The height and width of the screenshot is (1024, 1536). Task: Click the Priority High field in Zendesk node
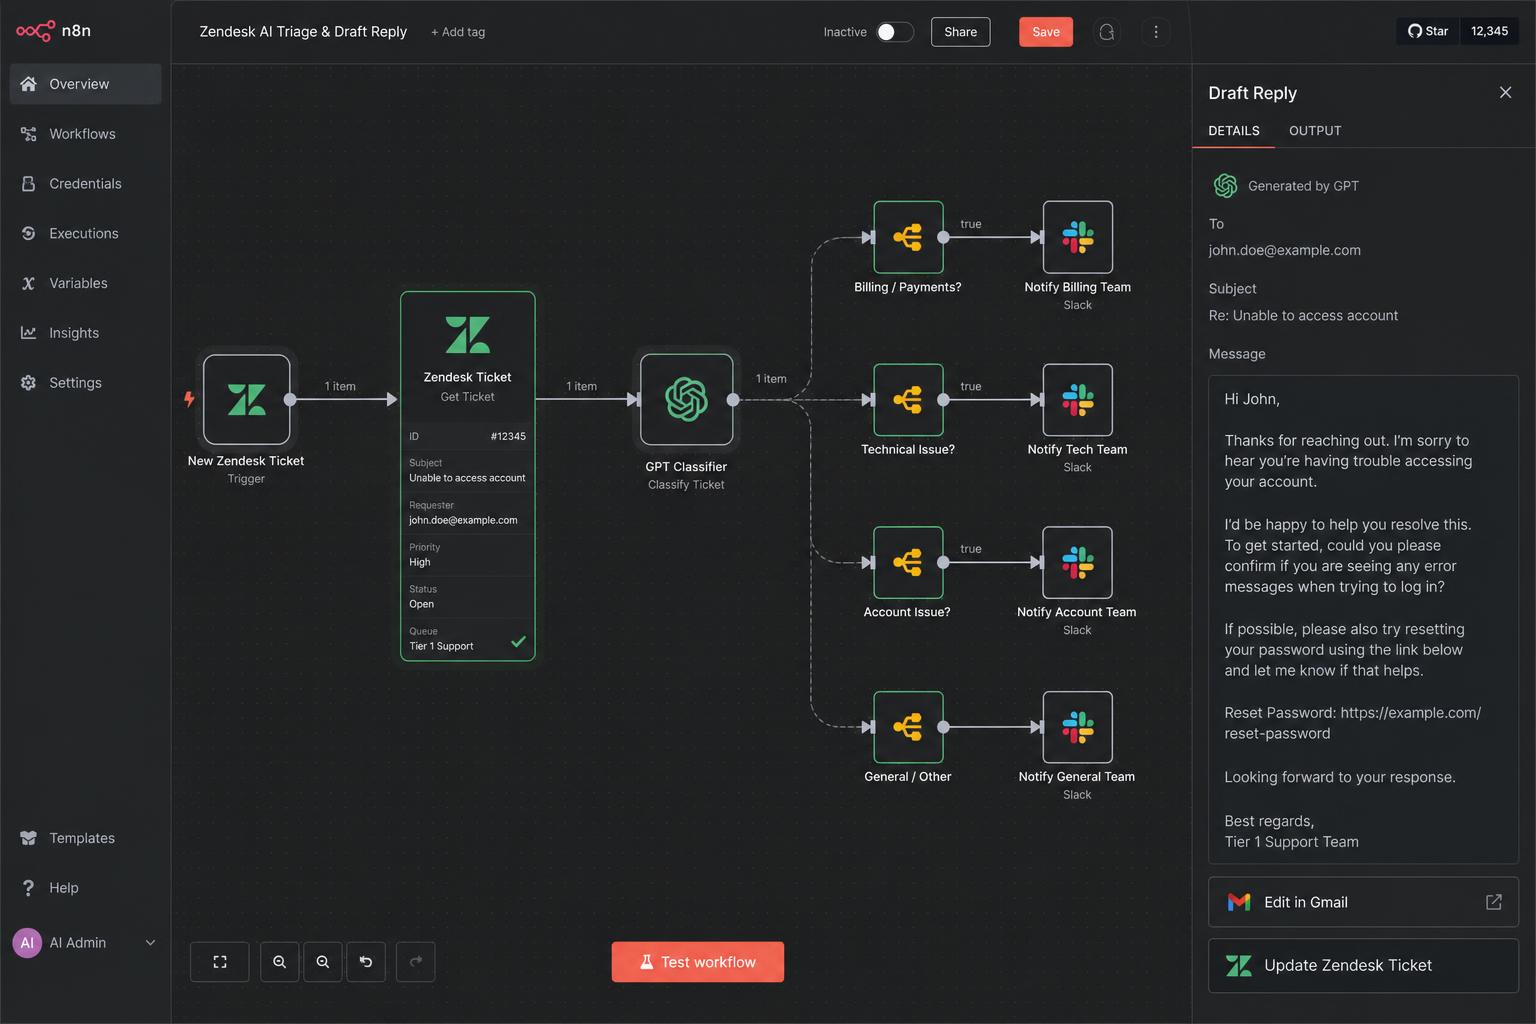coord(467,555)
